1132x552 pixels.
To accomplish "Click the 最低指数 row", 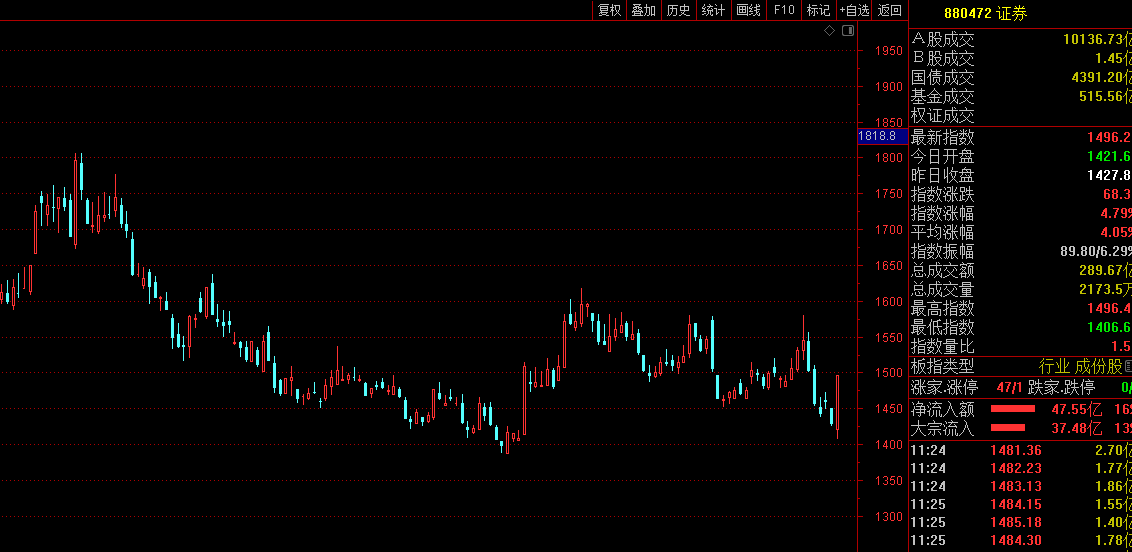I will [1021, 327].
